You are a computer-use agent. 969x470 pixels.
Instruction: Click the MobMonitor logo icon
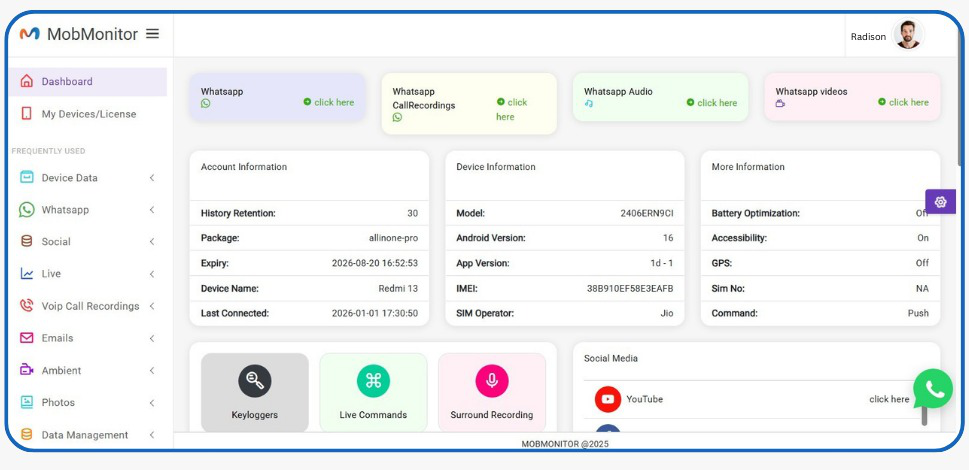(29, 34)
